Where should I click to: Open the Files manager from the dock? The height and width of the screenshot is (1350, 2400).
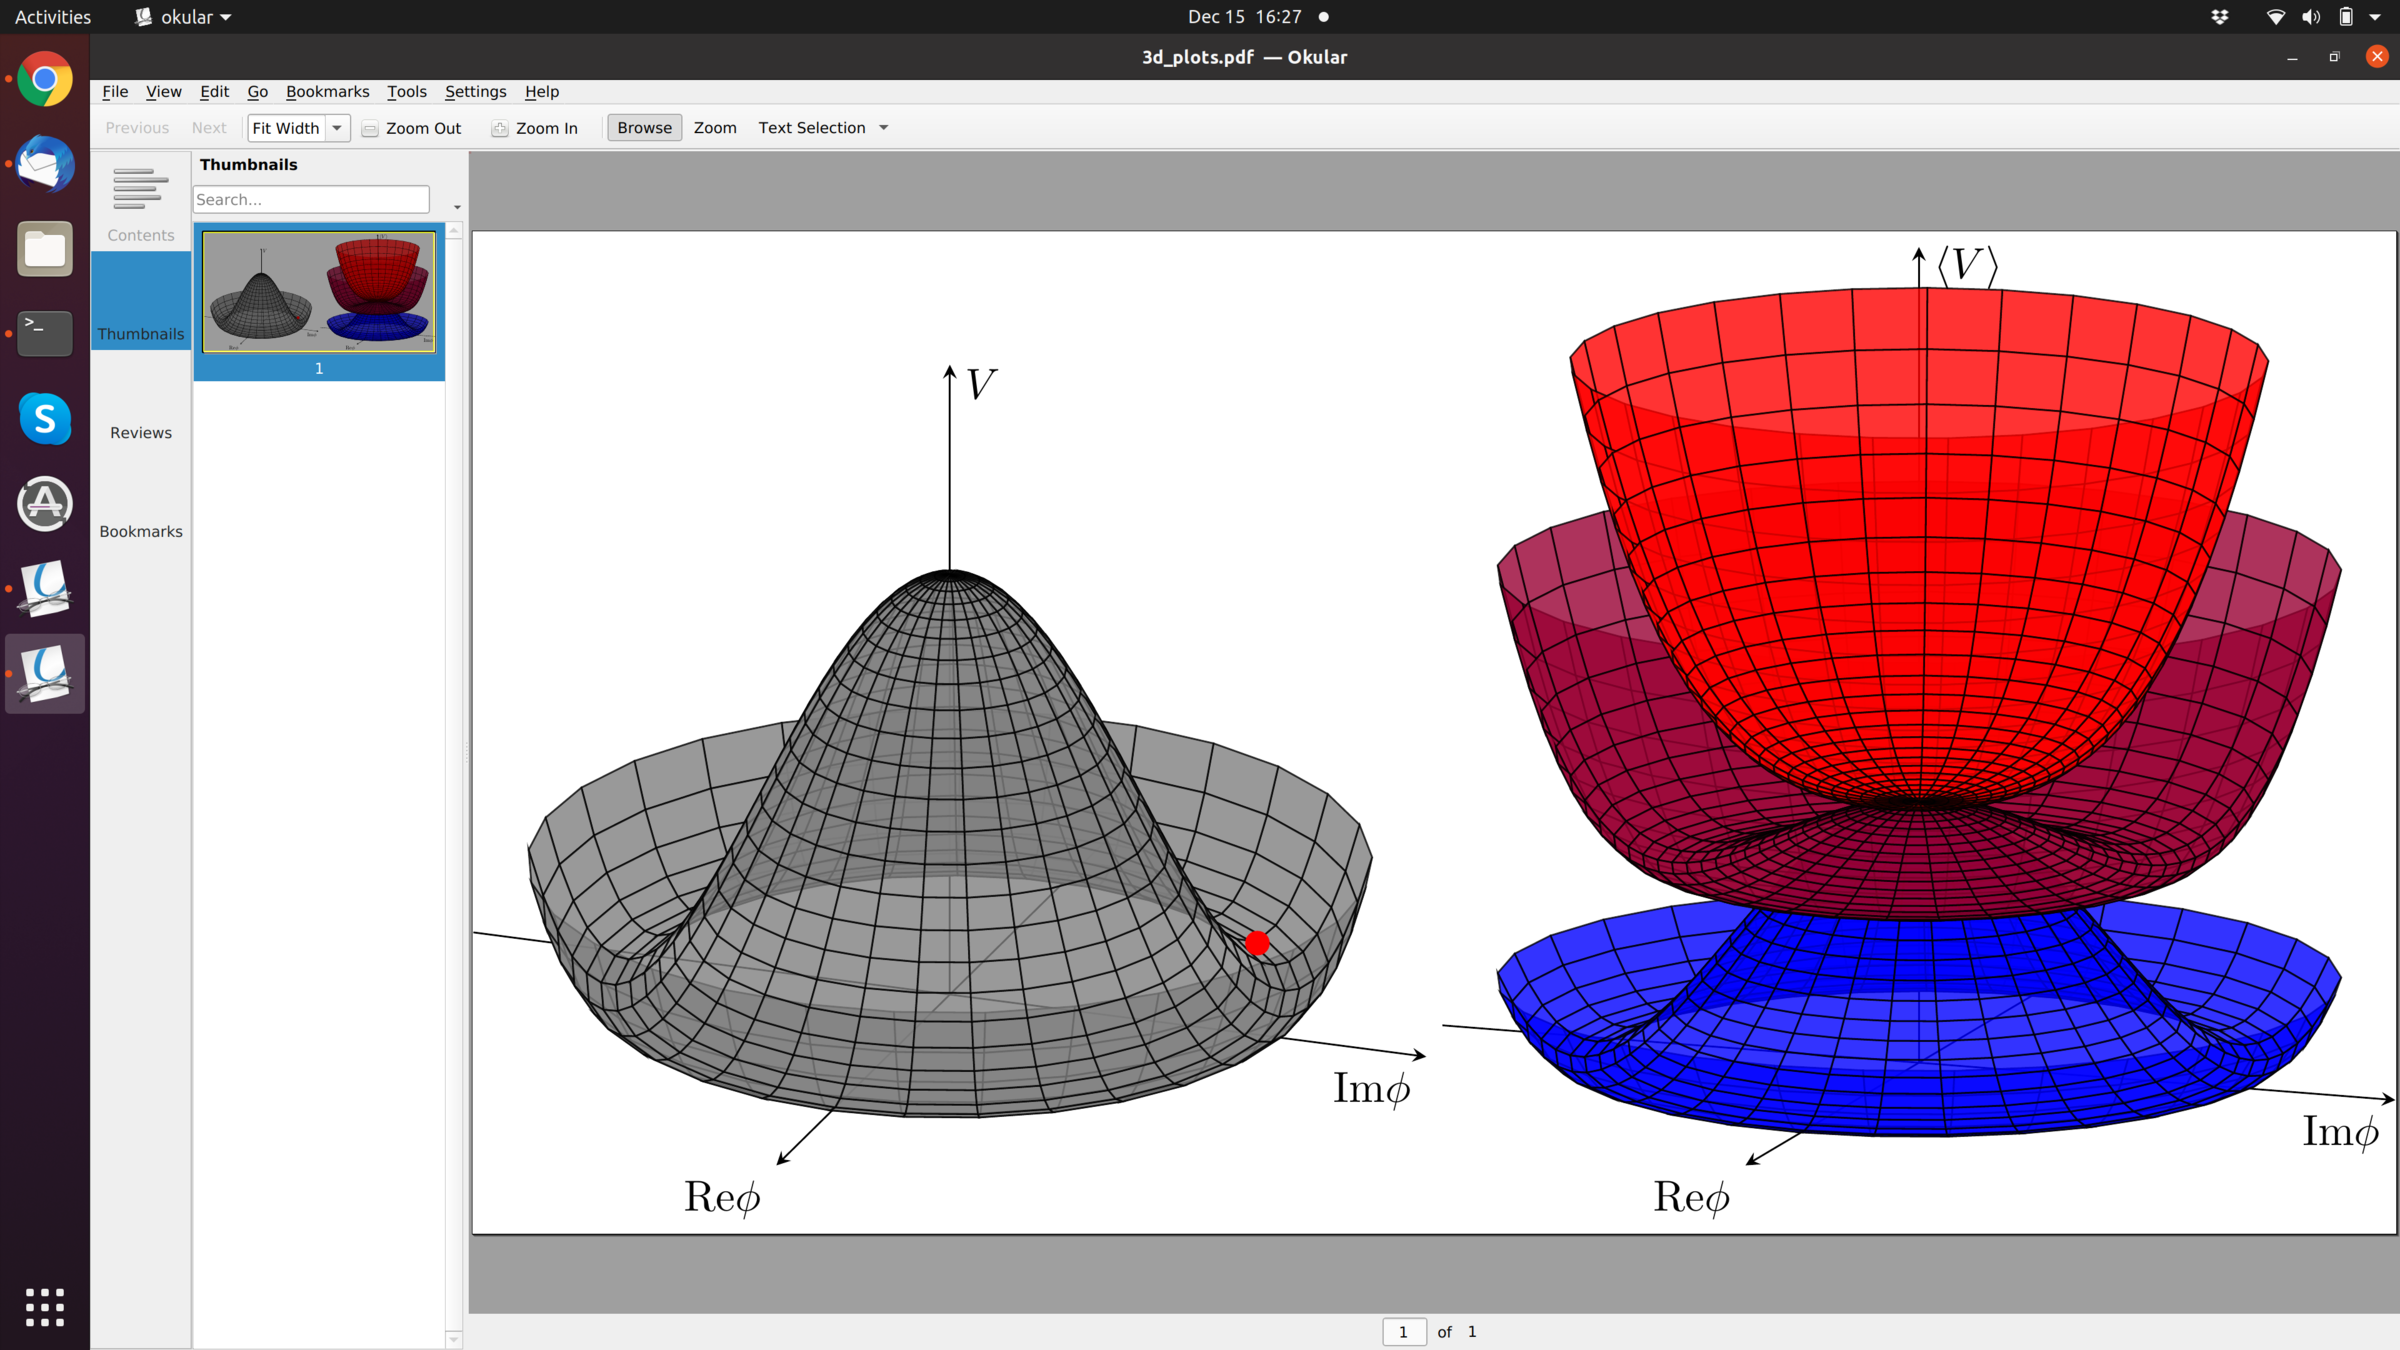[45, 249]
